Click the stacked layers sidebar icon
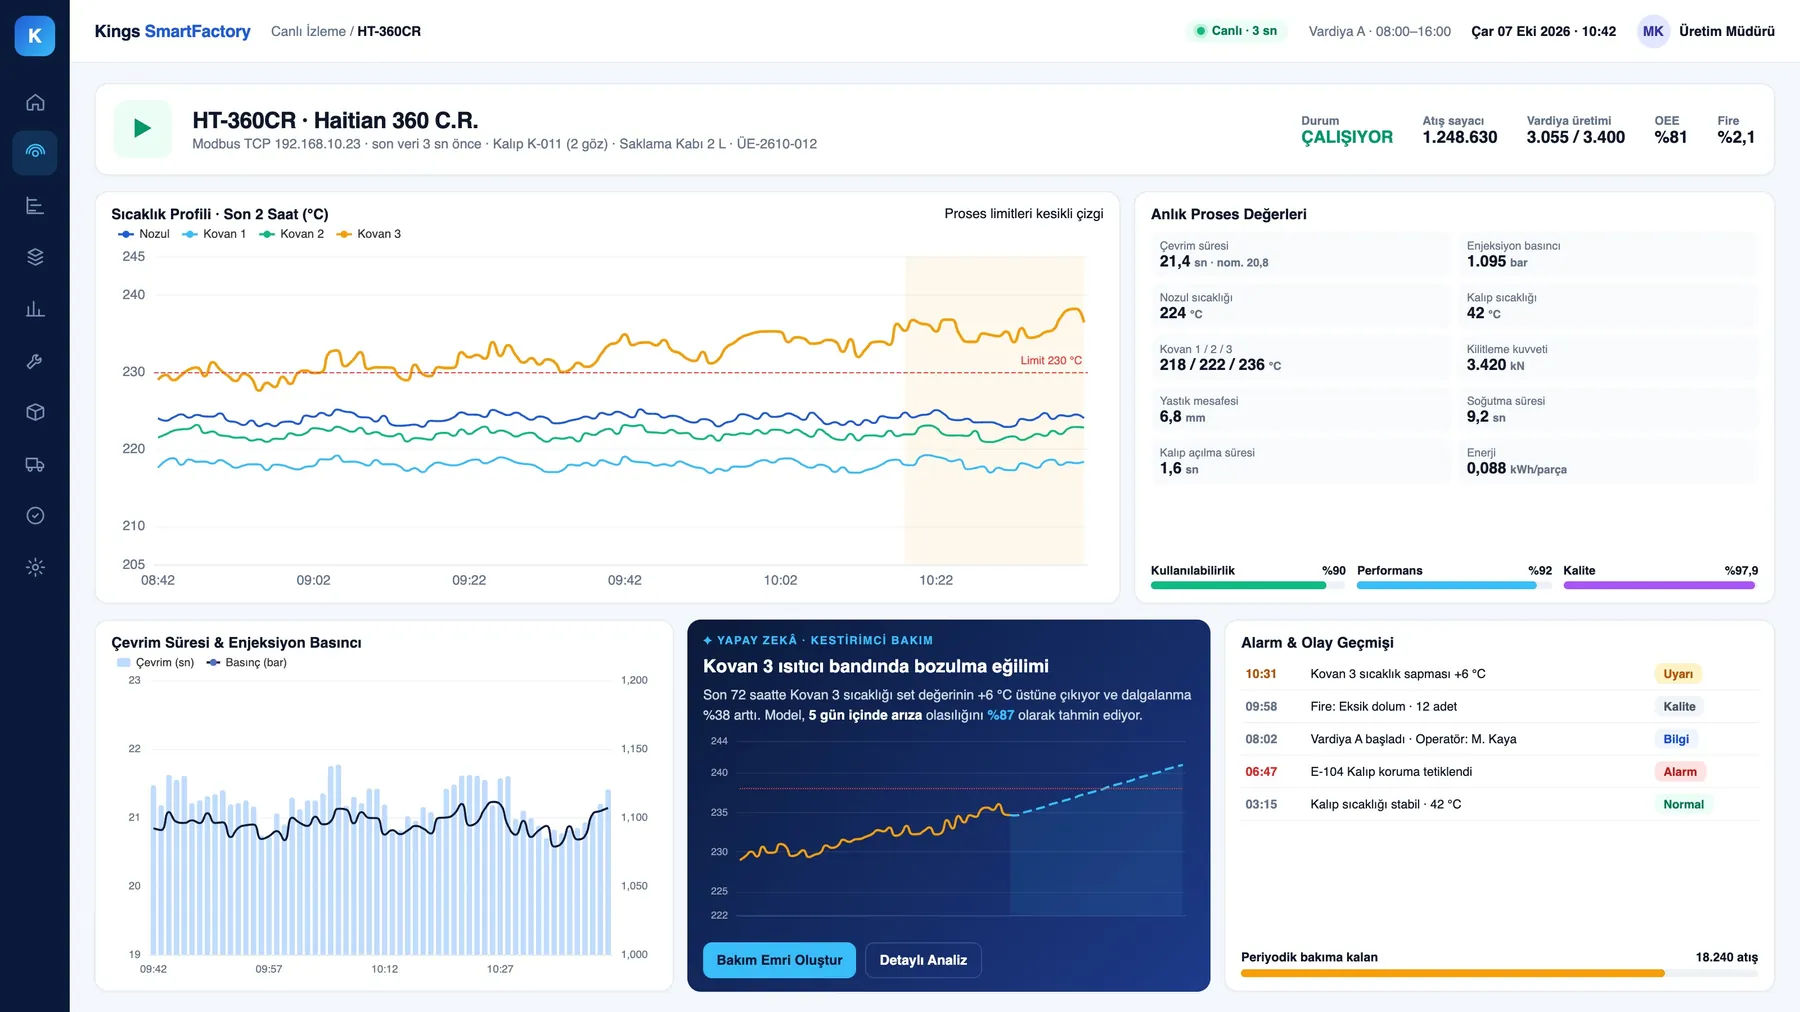 [35, 257]
